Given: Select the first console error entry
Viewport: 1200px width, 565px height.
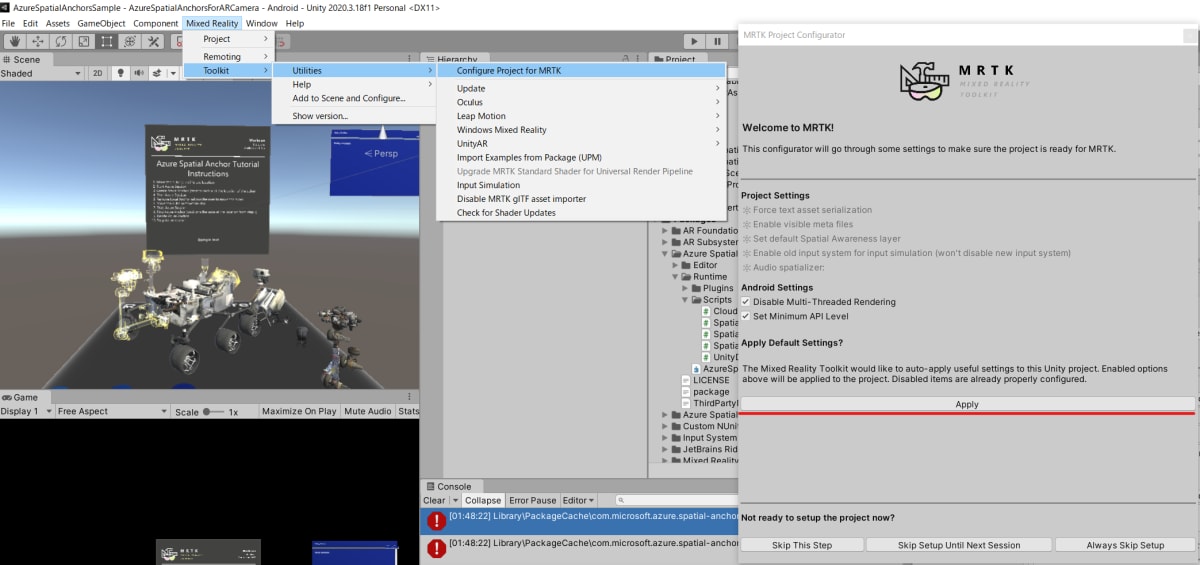Looking at the screenshot, I should [x=579, y=520].
